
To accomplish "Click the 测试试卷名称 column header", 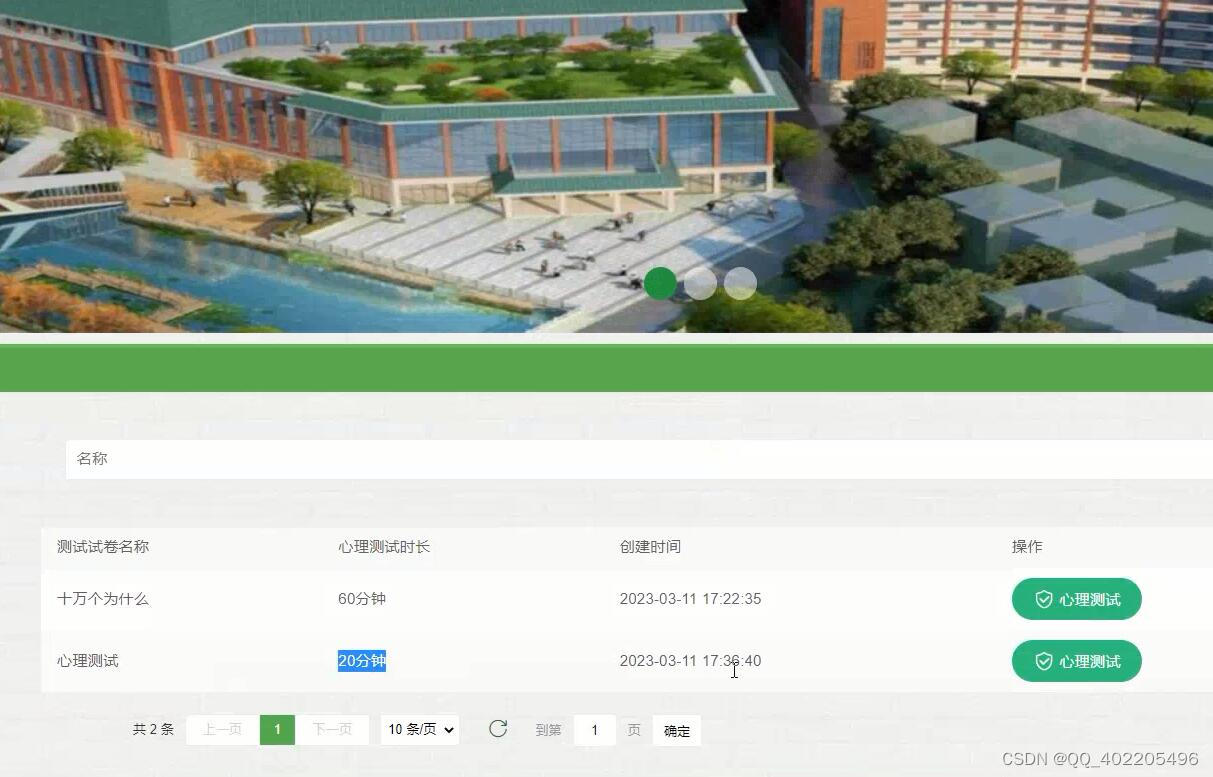I will [x=102, y=546].
